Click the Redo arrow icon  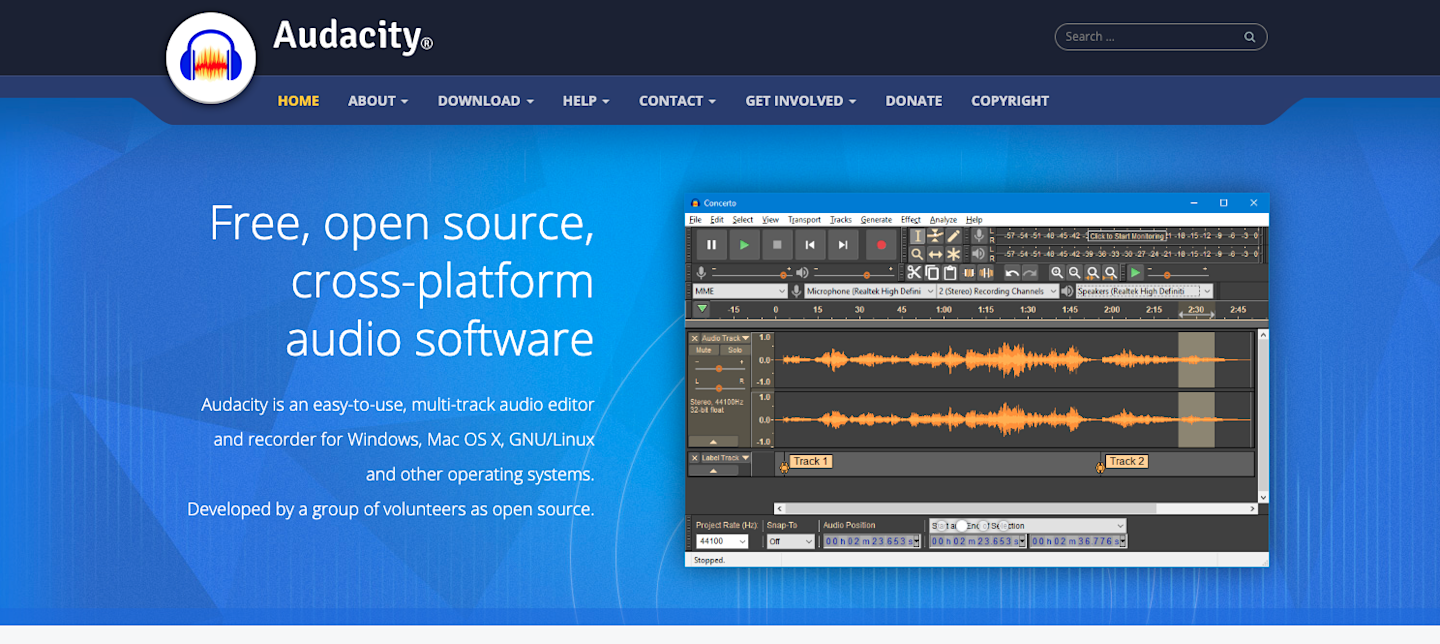(x=1030, y=273)
